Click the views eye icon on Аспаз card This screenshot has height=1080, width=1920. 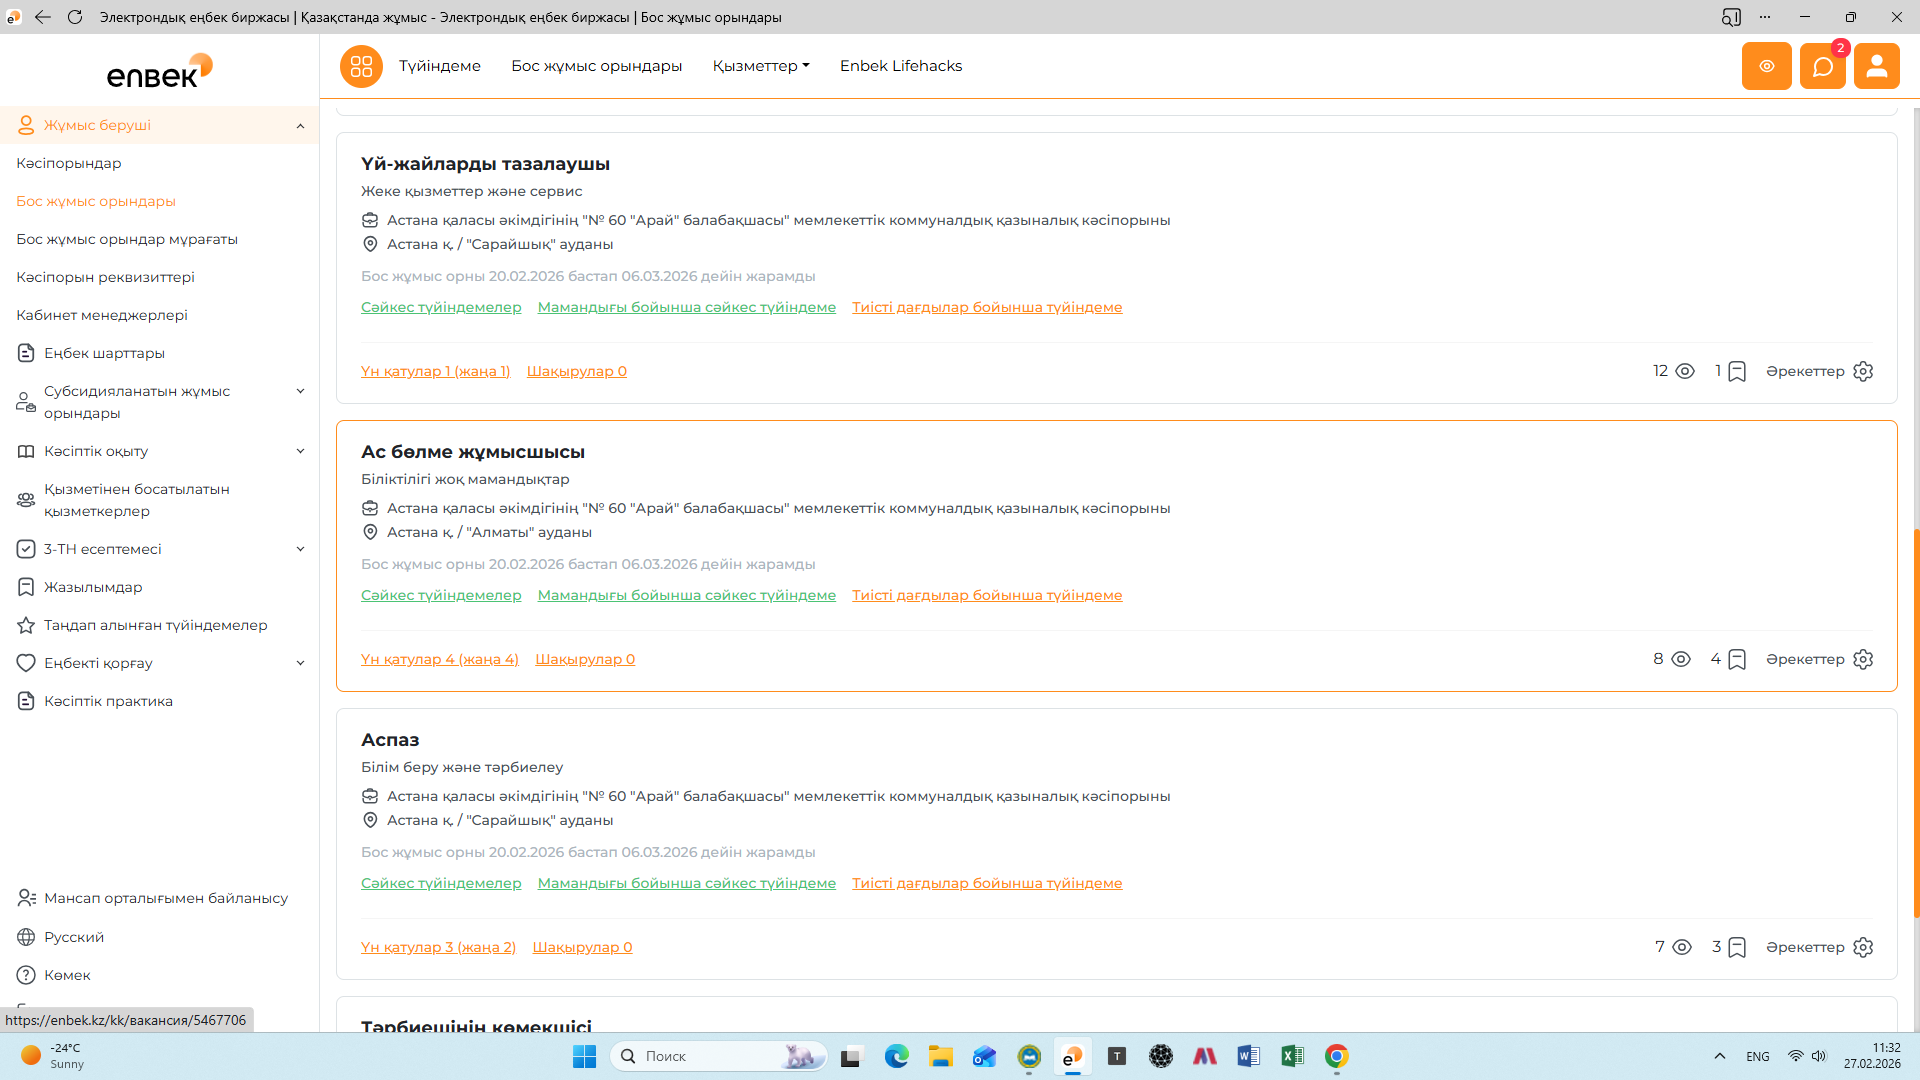(x=1682, y=947)
